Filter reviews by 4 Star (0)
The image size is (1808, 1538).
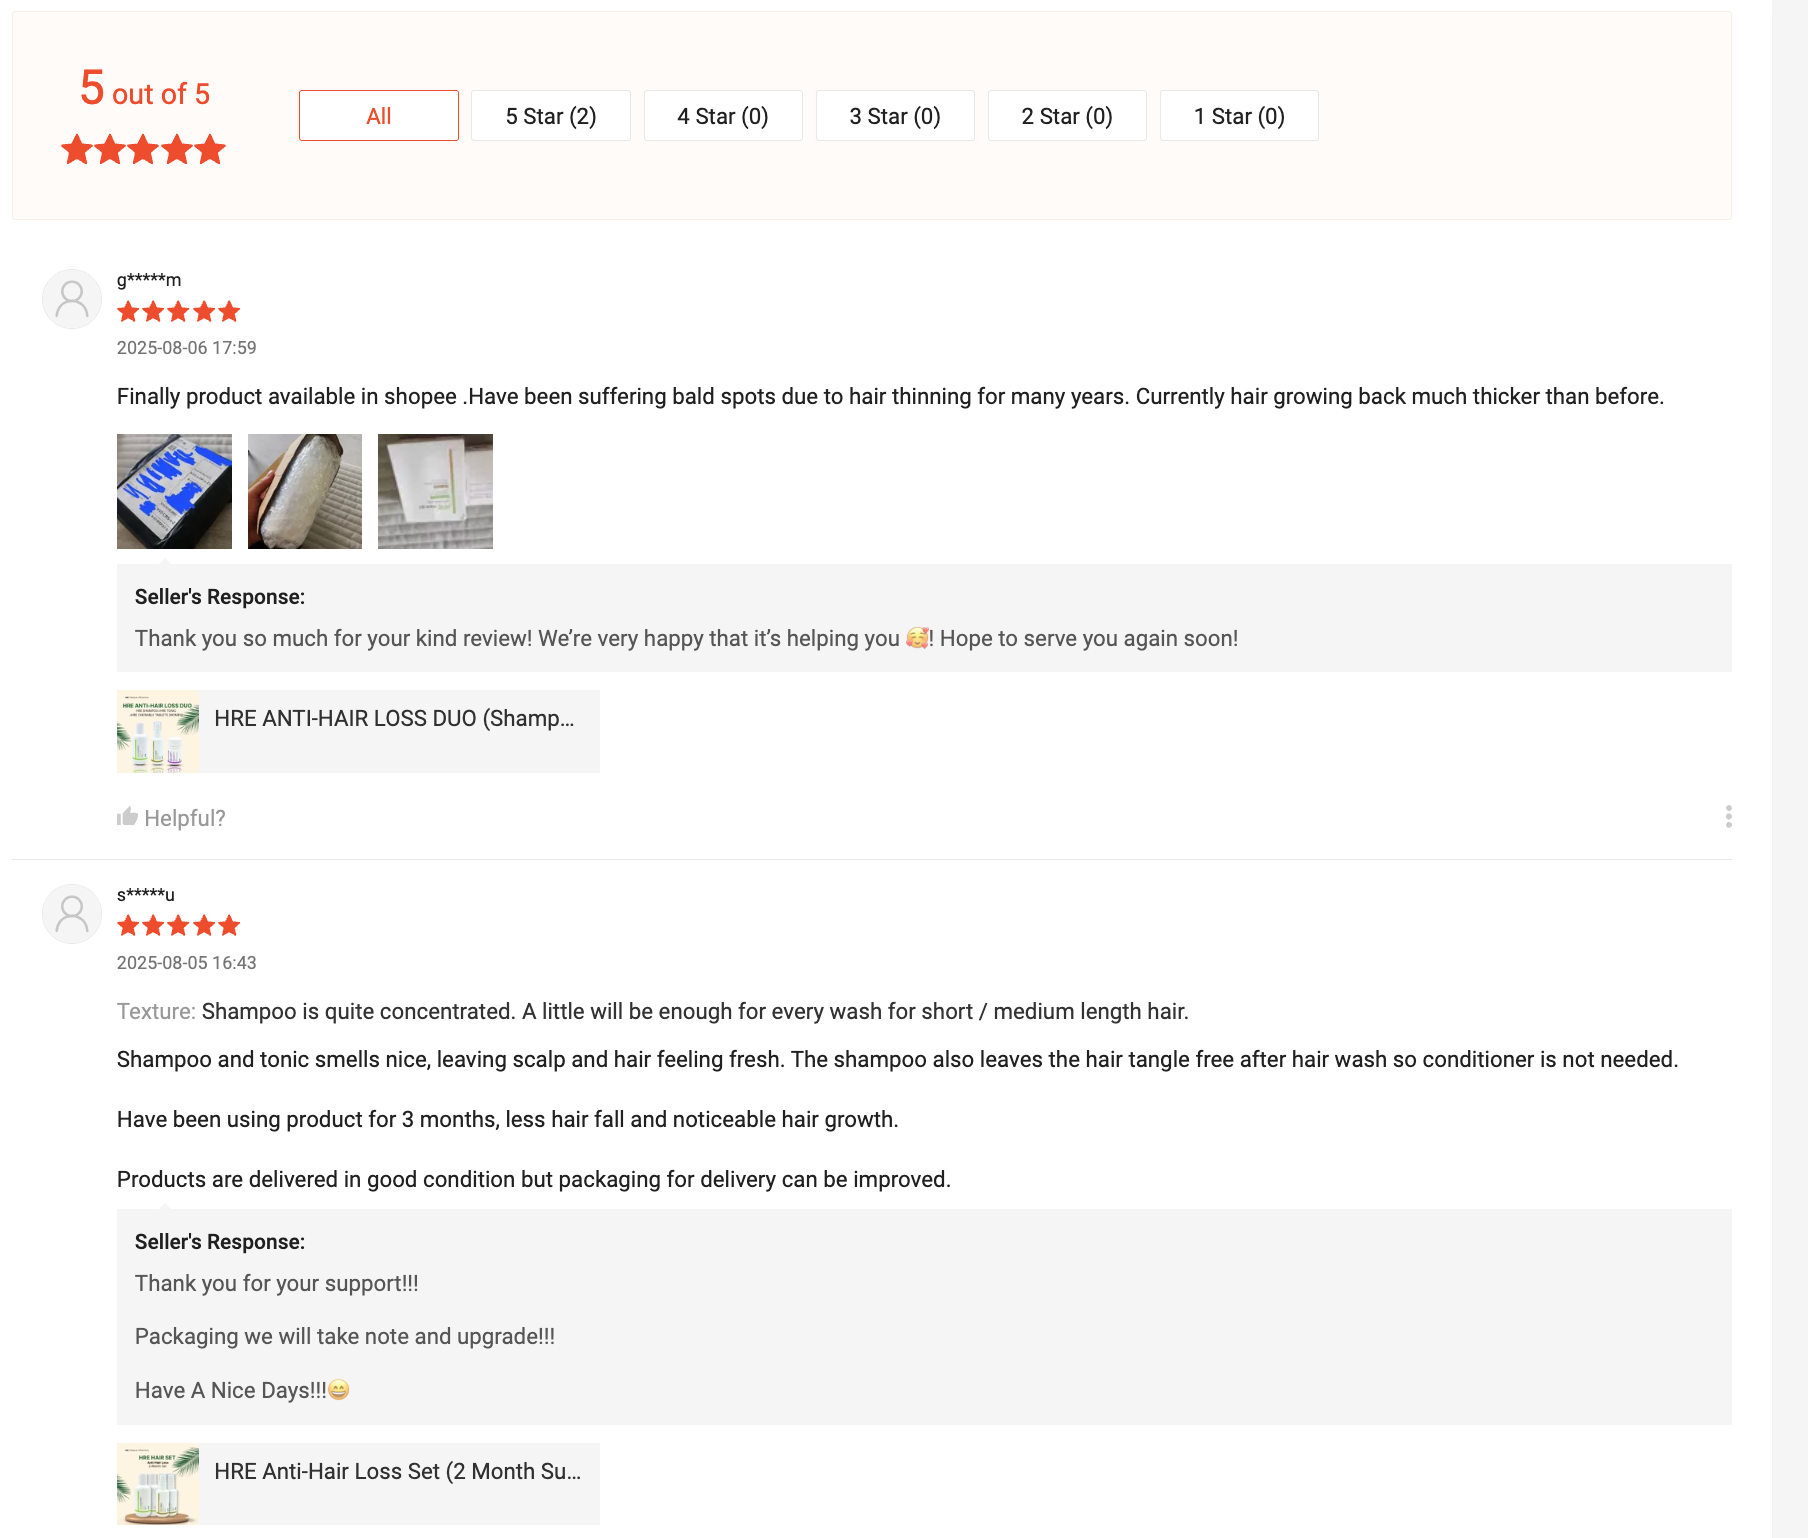[x=723, y=116]
